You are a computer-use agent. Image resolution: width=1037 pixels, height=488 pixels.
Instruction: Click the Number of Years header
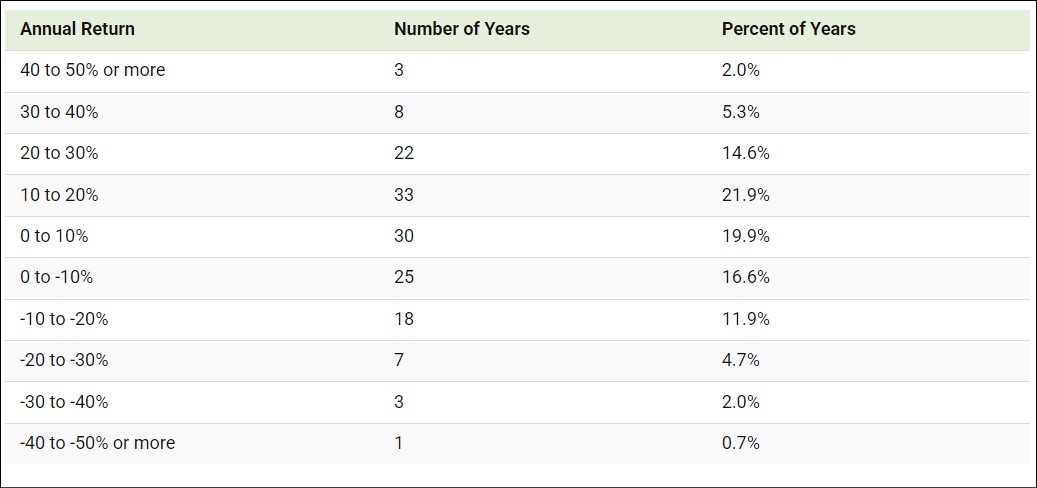[461, 29]
